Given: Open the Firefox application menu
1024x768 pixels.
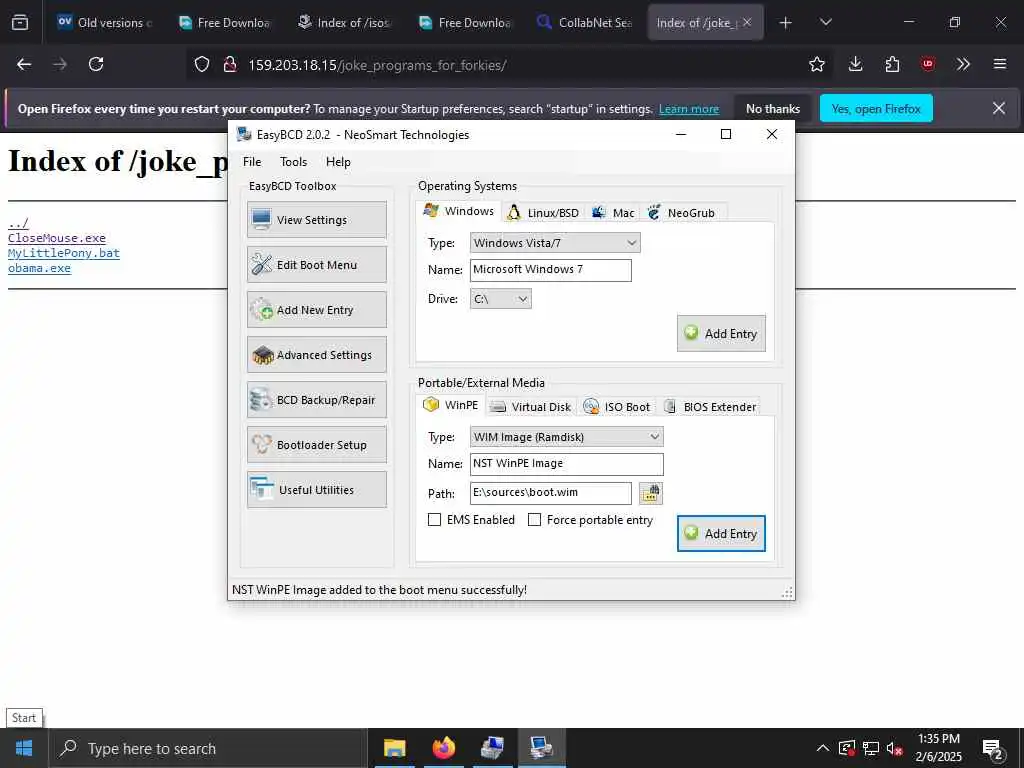Looking at the screenshot, I should tap(999, 64).
